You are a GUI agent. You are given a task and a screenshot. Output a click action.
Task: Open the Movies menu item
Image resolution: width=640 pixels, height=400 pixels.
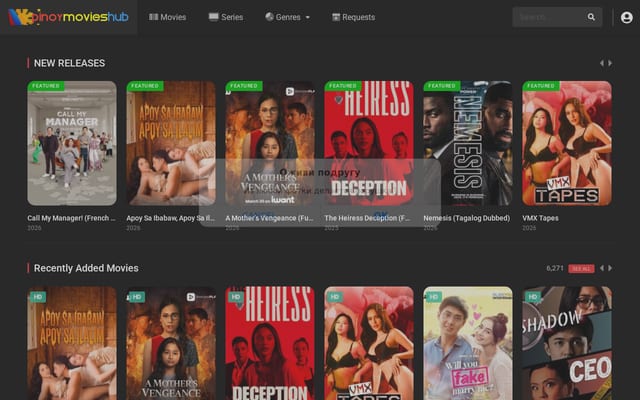167,17
